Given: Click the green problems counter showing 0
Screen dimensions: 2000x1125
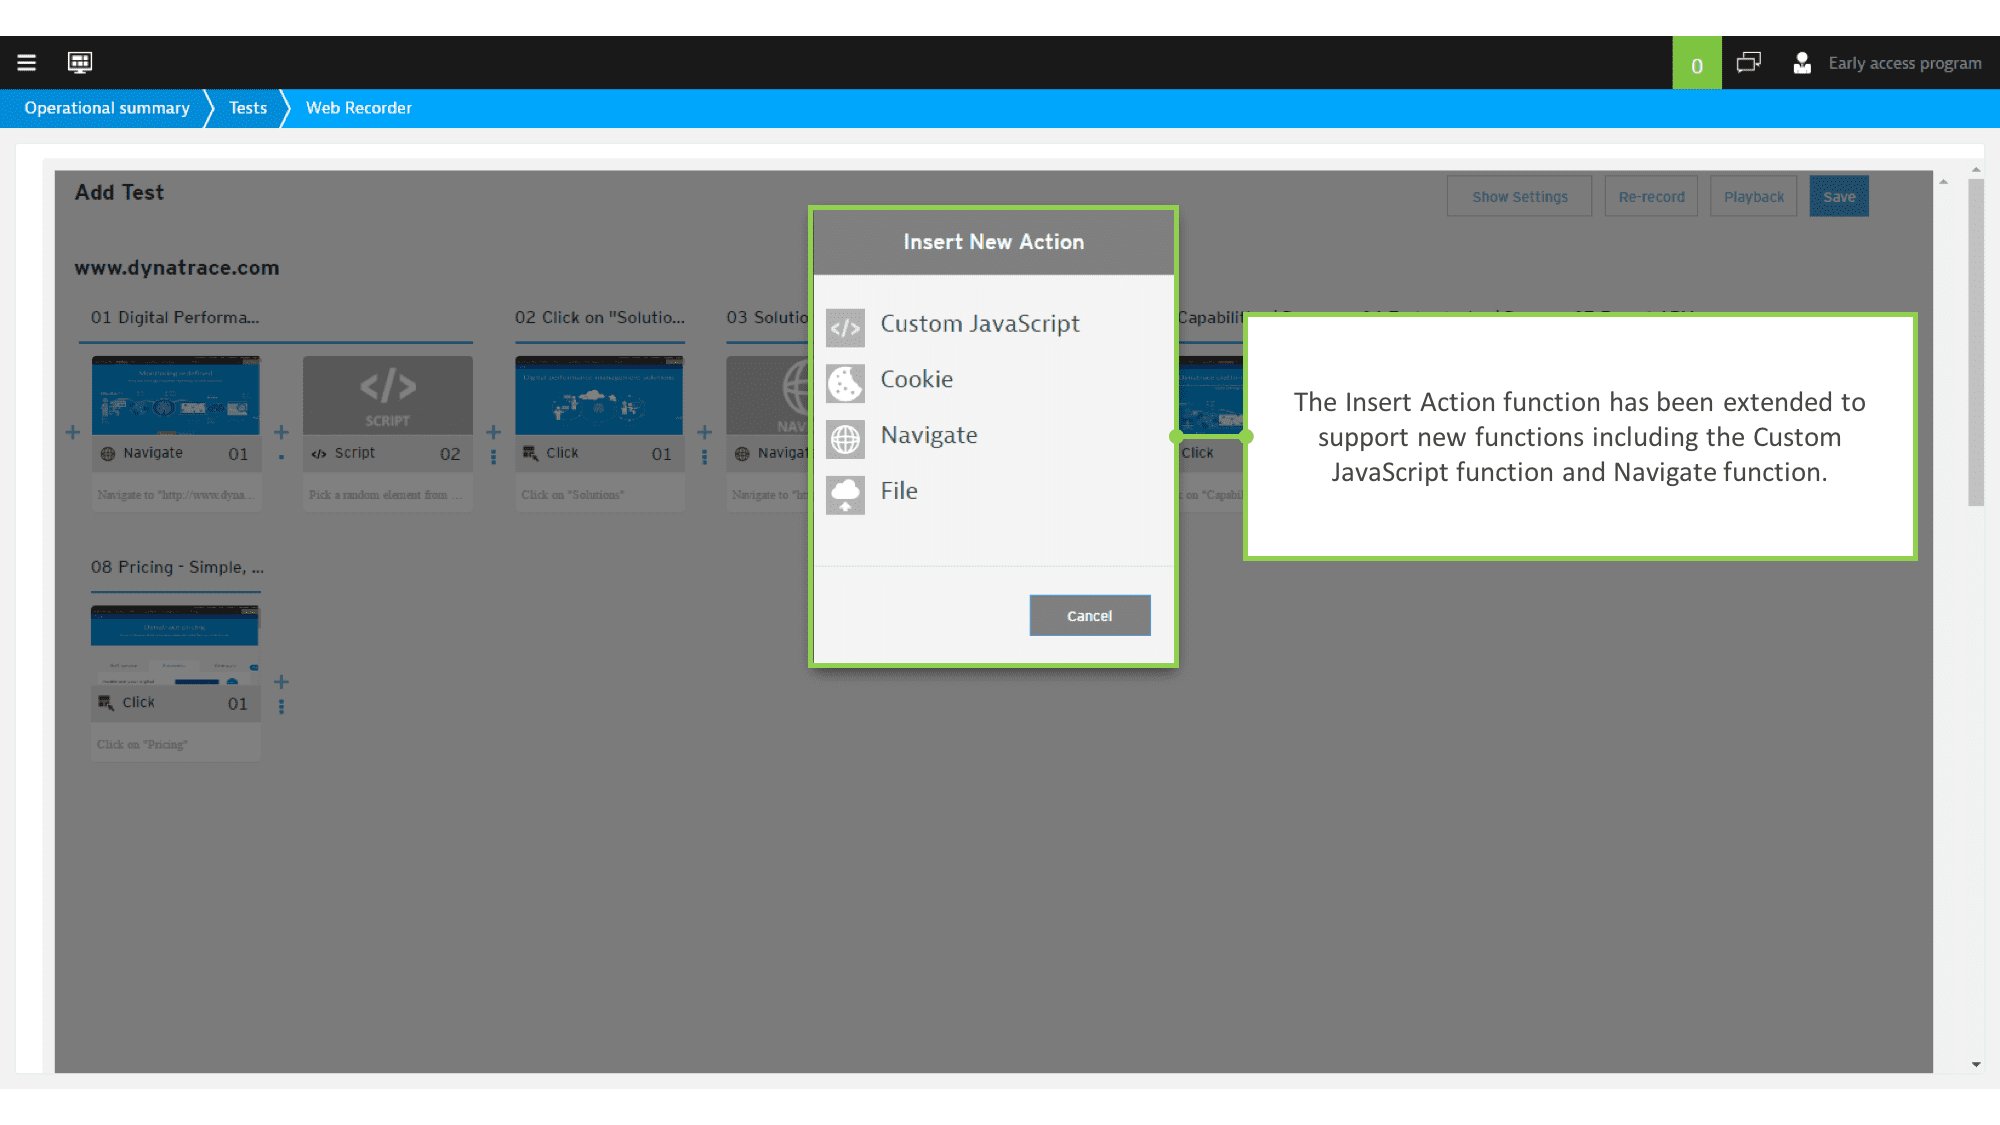Looking at the screenshot, I should point(1697,63).
